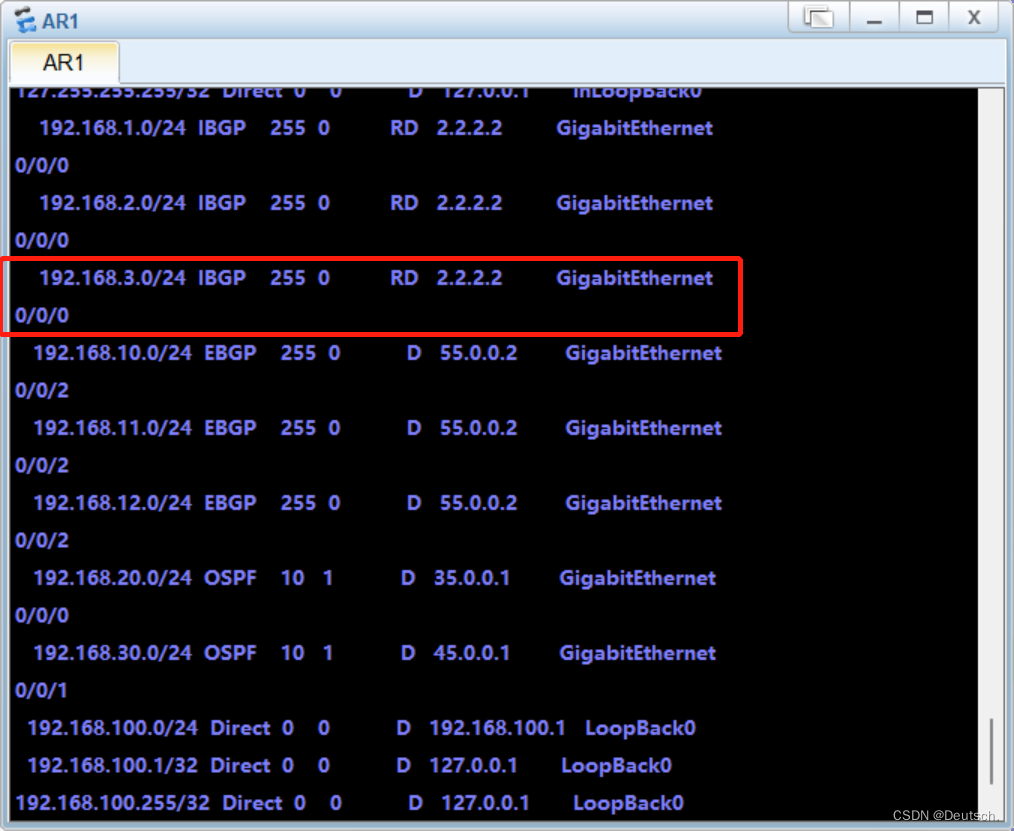Click route entry 192.168.11.0/24
The height and width of the screenshot is (831, 1014).
pyautogui.click(x=113, y=428)
